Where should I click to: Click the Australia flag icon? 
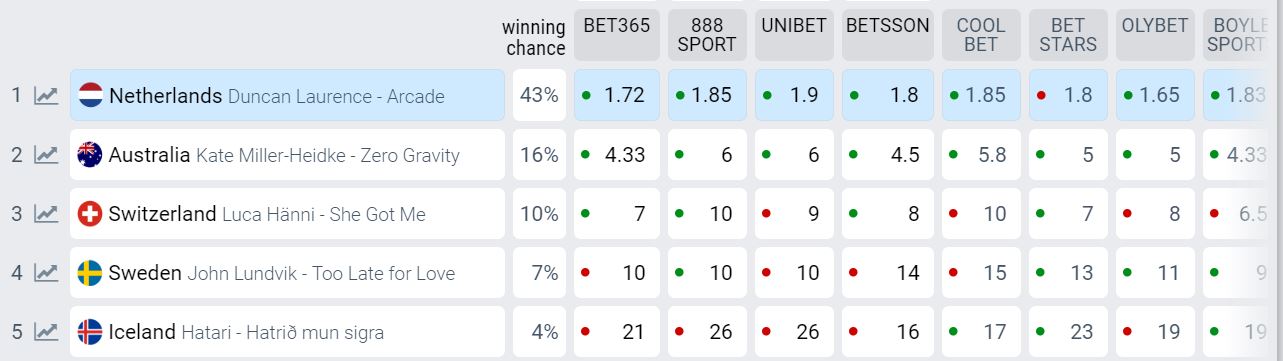[x=90, y=155]
